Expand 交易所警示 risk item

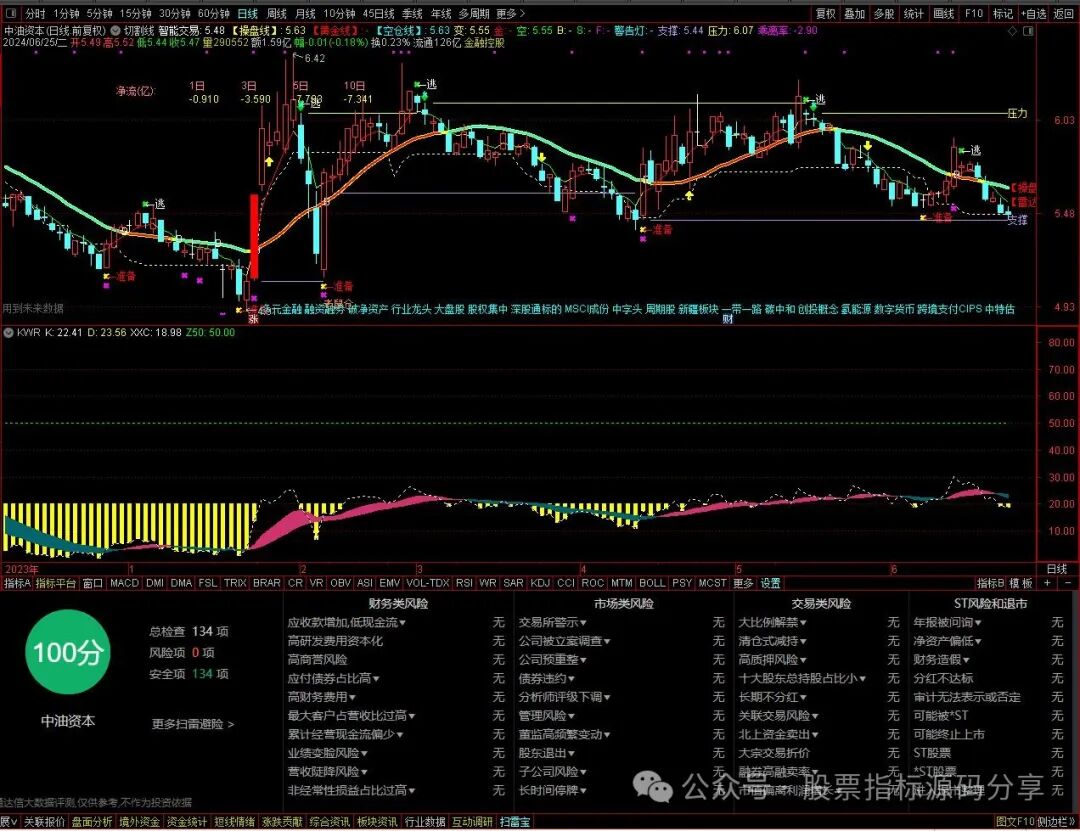coord(552,622)
